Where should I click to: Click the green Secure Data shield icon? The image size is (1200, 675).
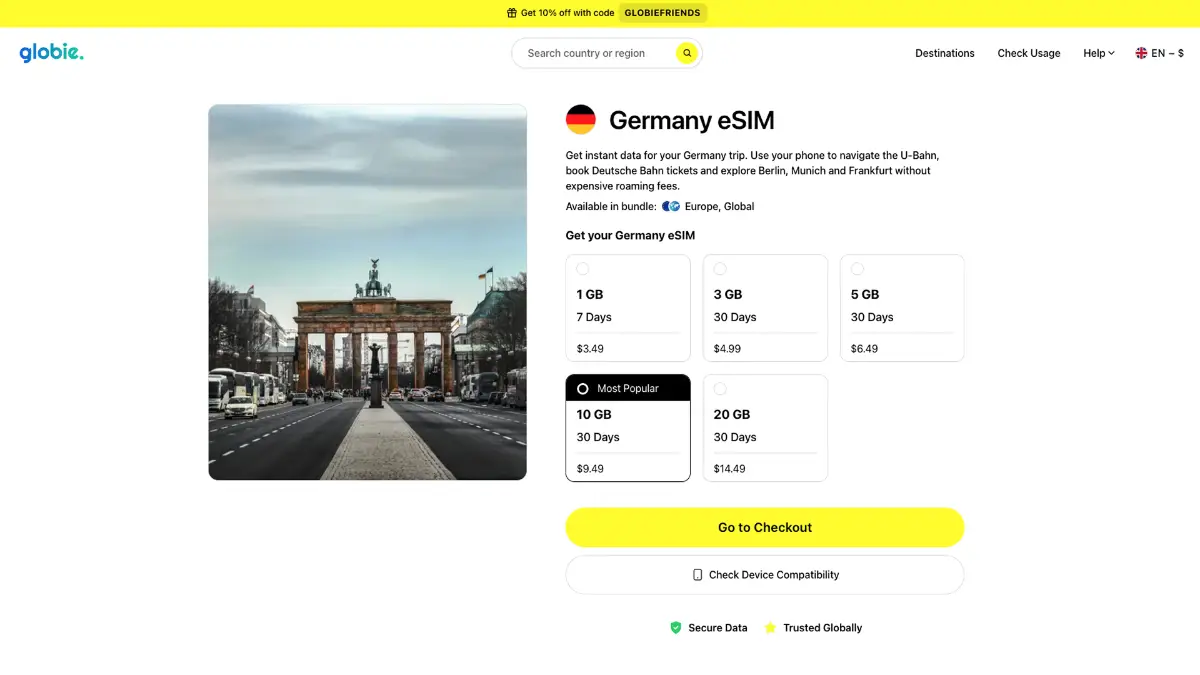click(676, 628)
